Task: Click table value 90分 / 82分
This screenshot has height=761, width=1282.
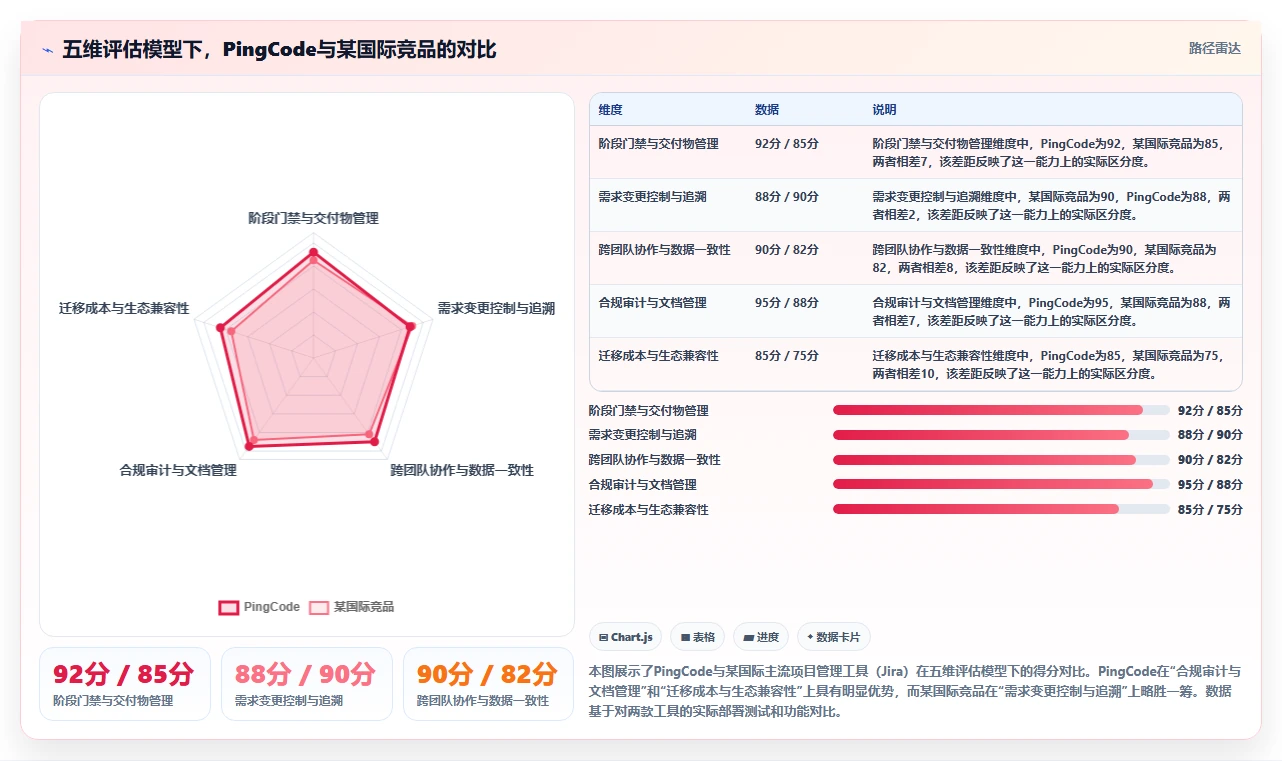Action: click(x=787, y=250)
